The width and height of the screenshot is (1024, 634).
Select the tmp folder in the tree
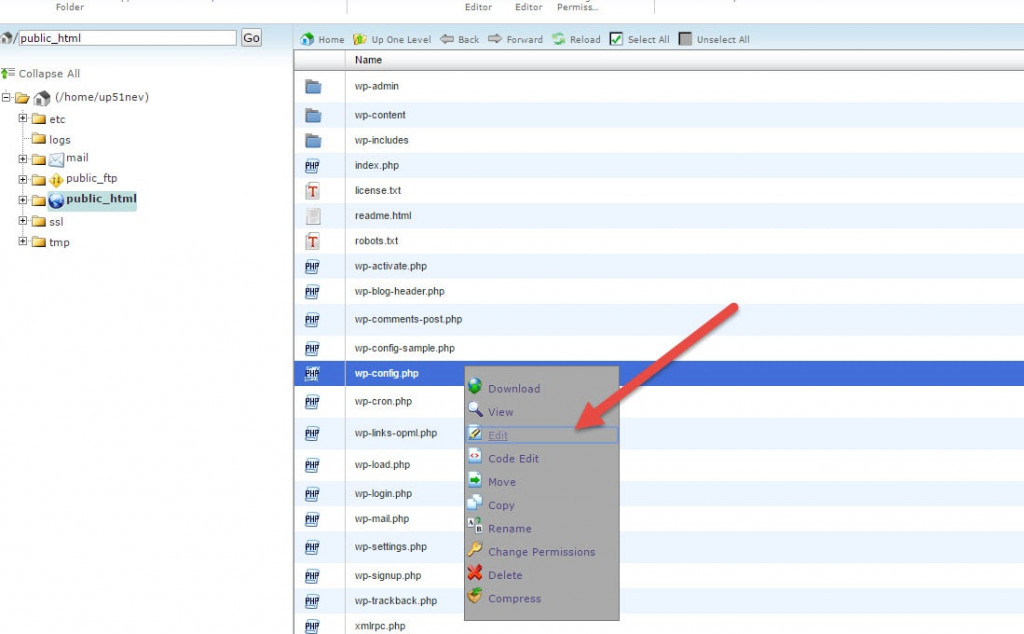(x=59, y=242)
